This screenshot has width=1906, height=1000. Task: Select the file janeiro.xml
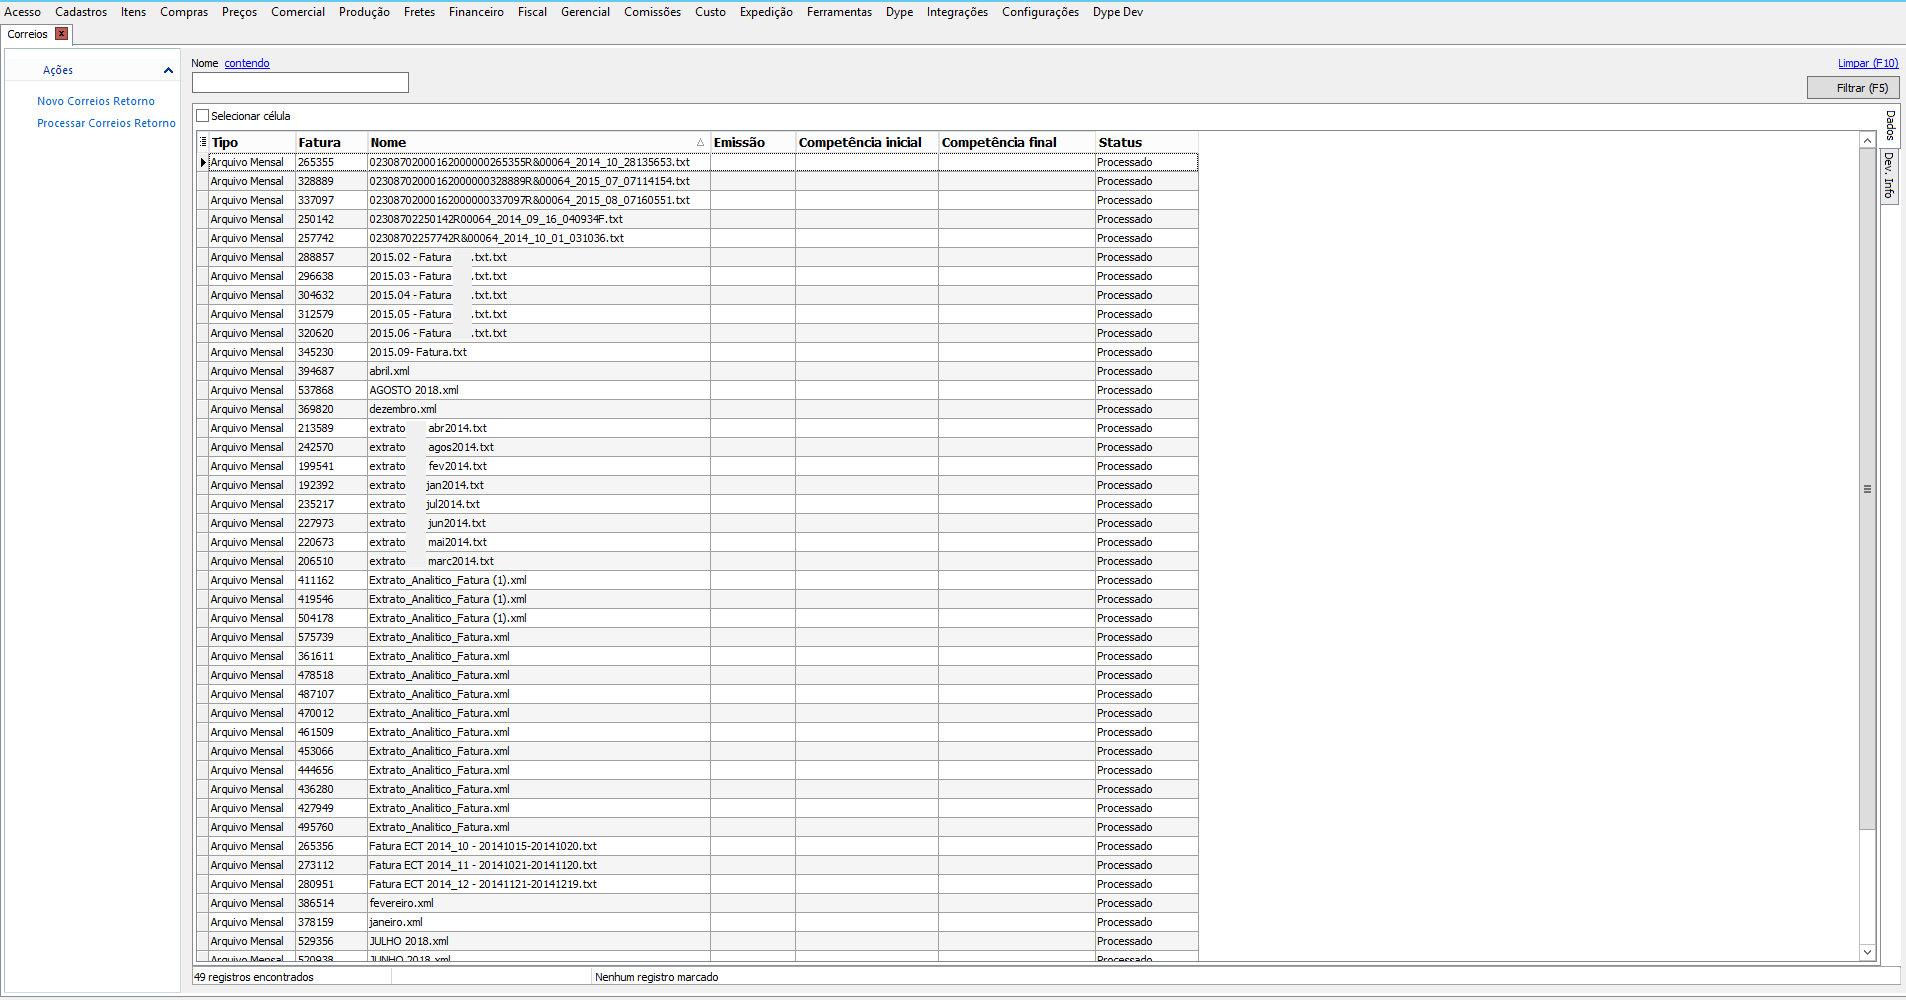point(396,922)
